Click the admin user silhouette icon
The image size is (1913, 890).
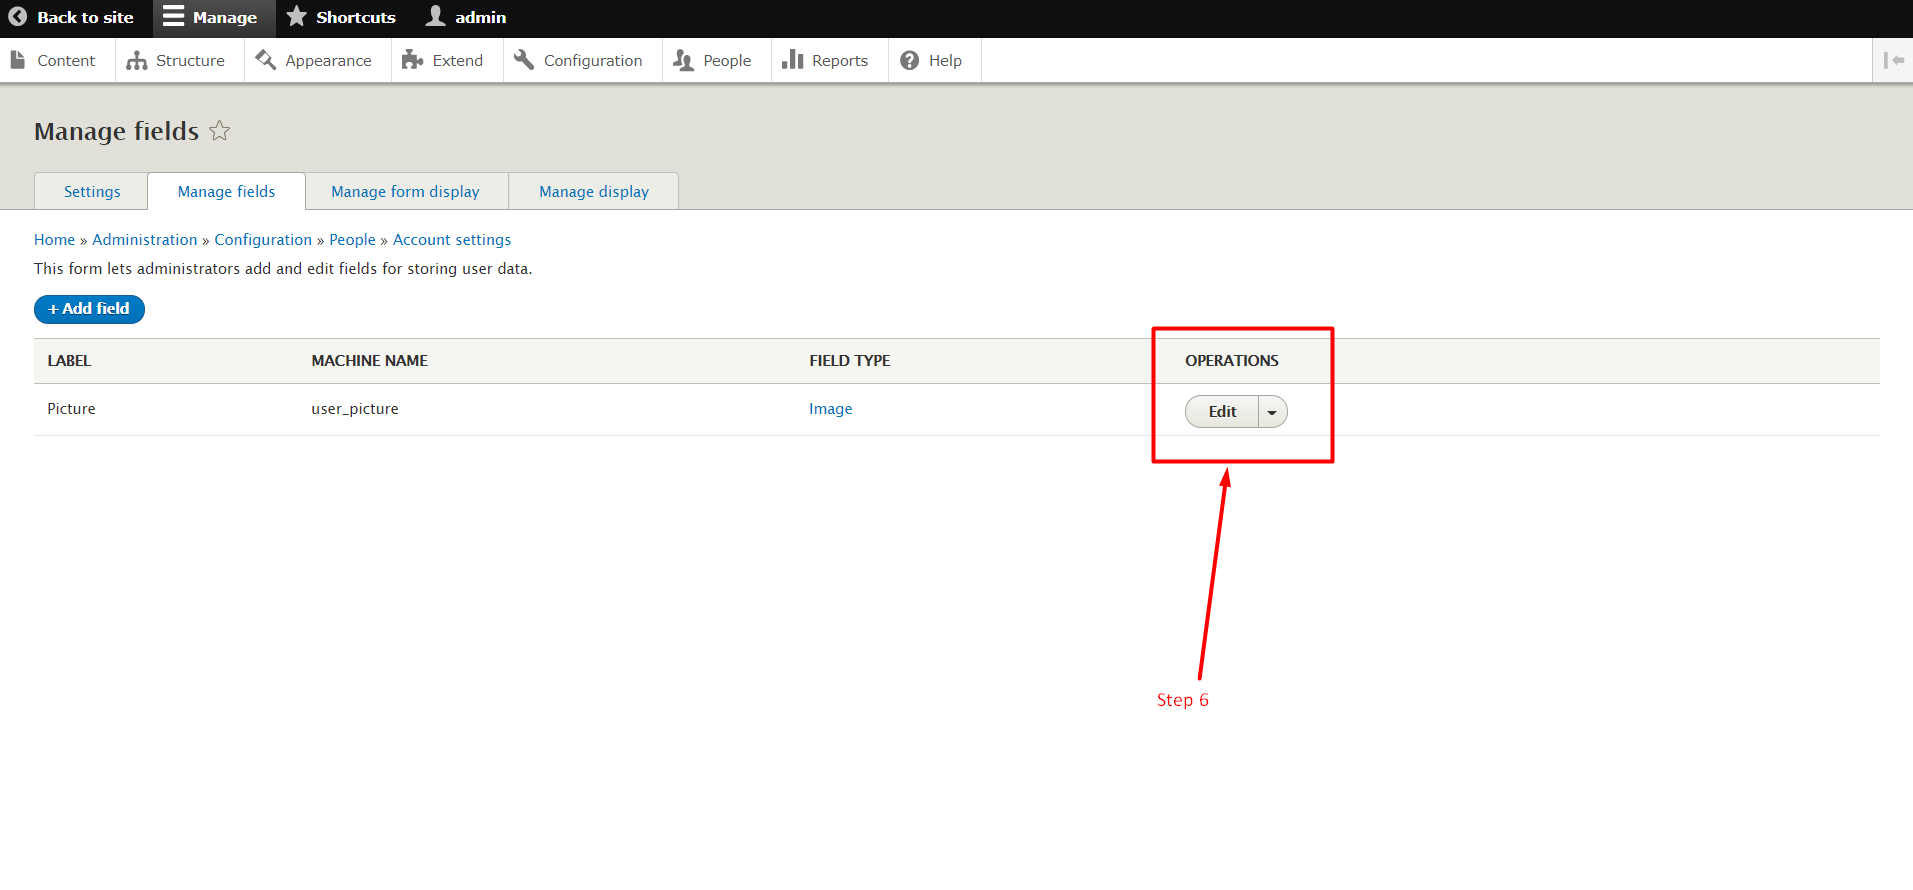coord(436,16)
